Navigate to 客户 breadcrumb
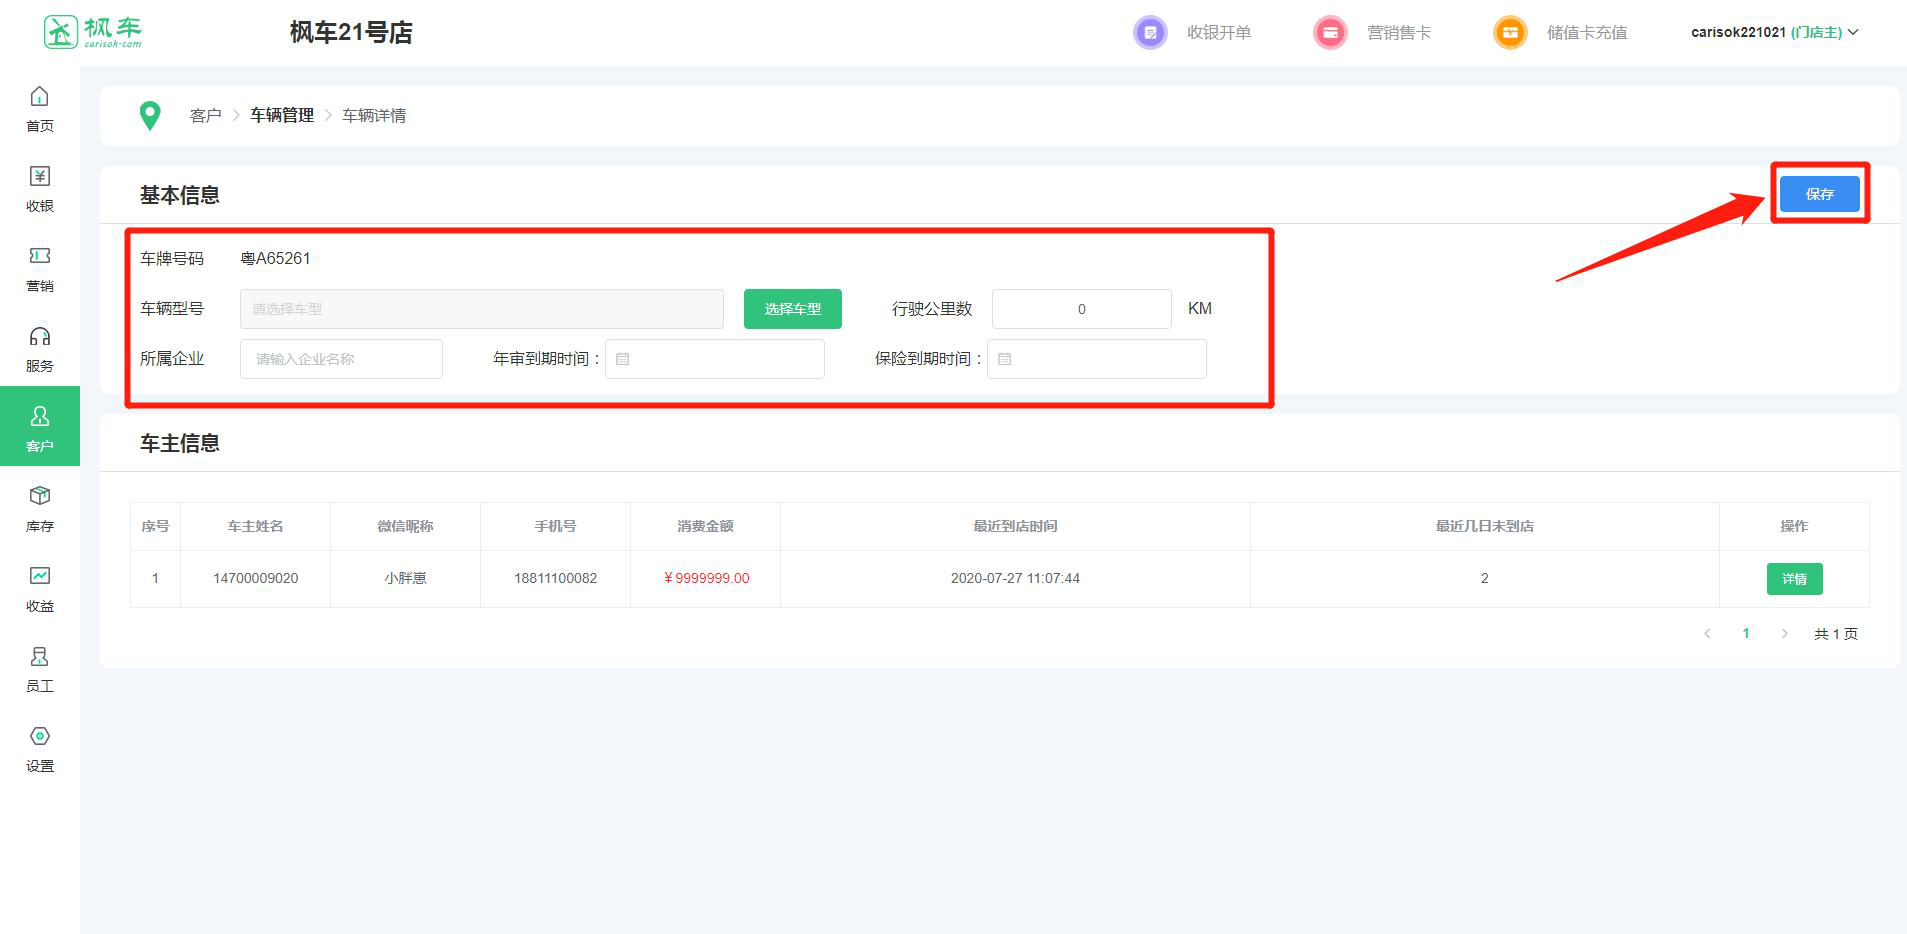The width and height of the screenshot is (1907, 934). tap(206, 116)
